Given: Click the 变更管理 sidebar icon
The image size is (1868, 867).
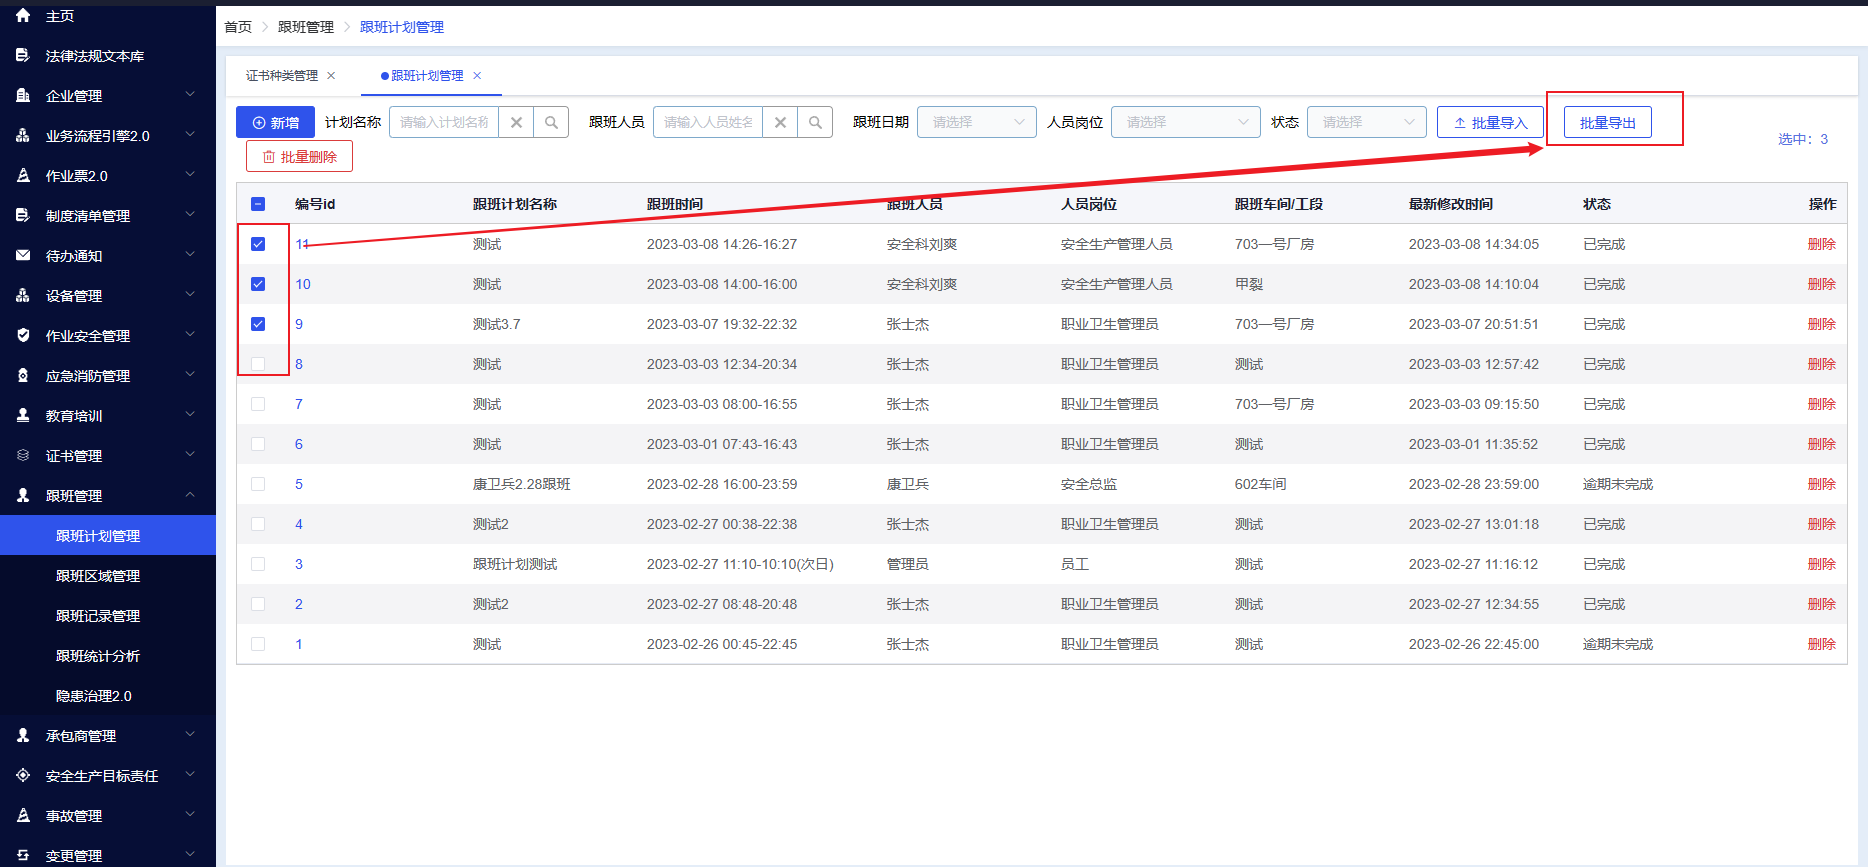Looking at the screenshot, I should coord(23,856).
